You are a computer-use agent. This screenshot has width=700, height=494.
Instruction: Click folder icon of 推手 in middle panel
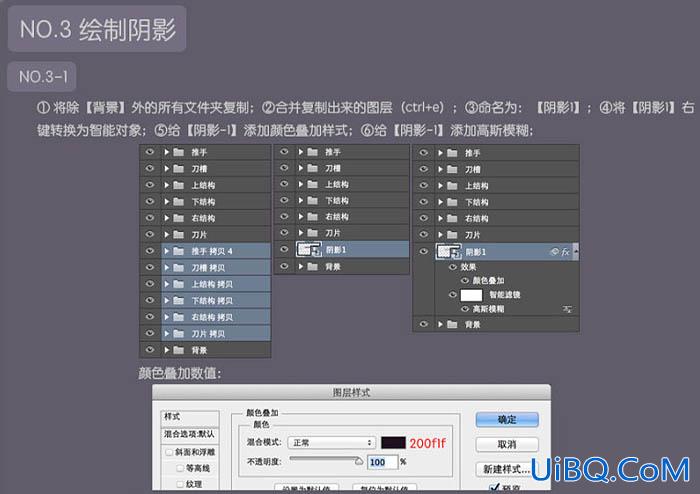pyautogui.click(x=312, y=152)
